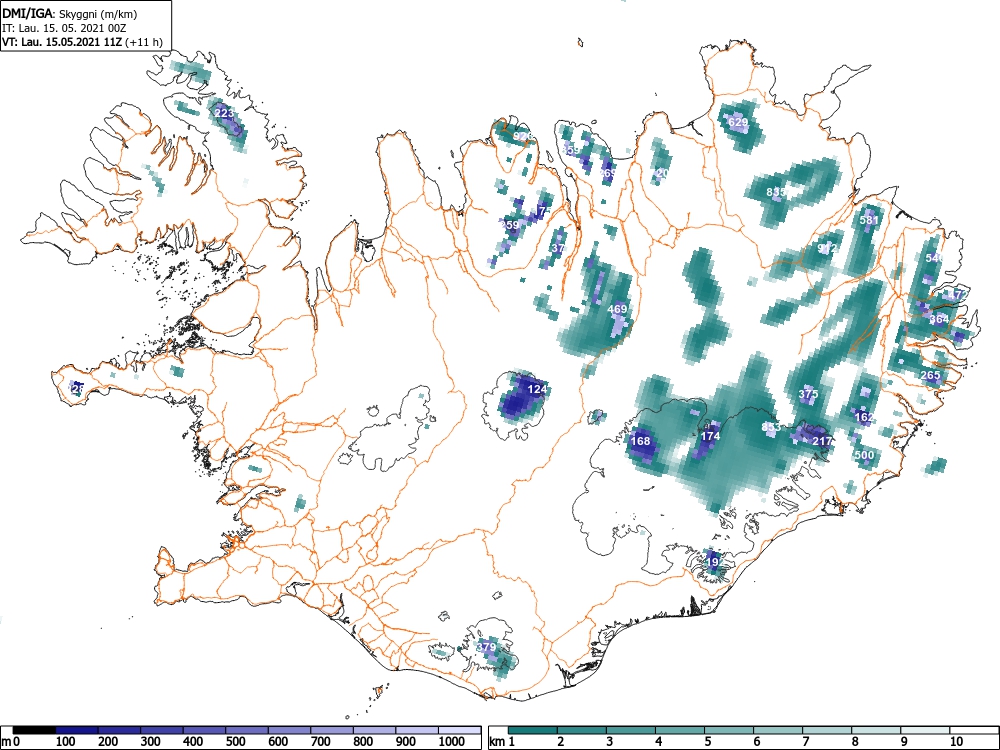Image resolution: width=1000 pixels, height=750 pixels.
Task: Click the black swatch of the meter scale
Action: [34, 730]
